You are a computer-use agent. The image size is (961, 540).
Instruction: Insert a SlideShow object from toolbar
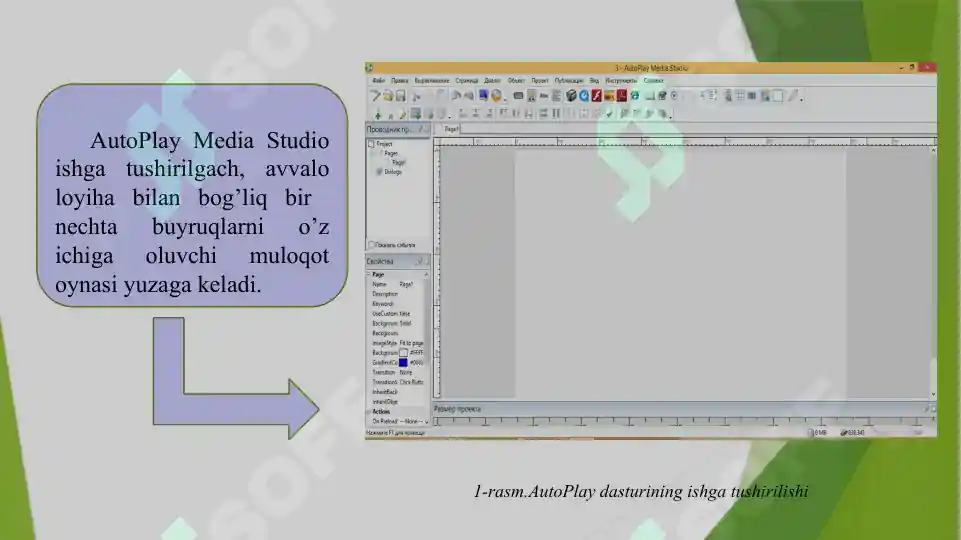609,96
